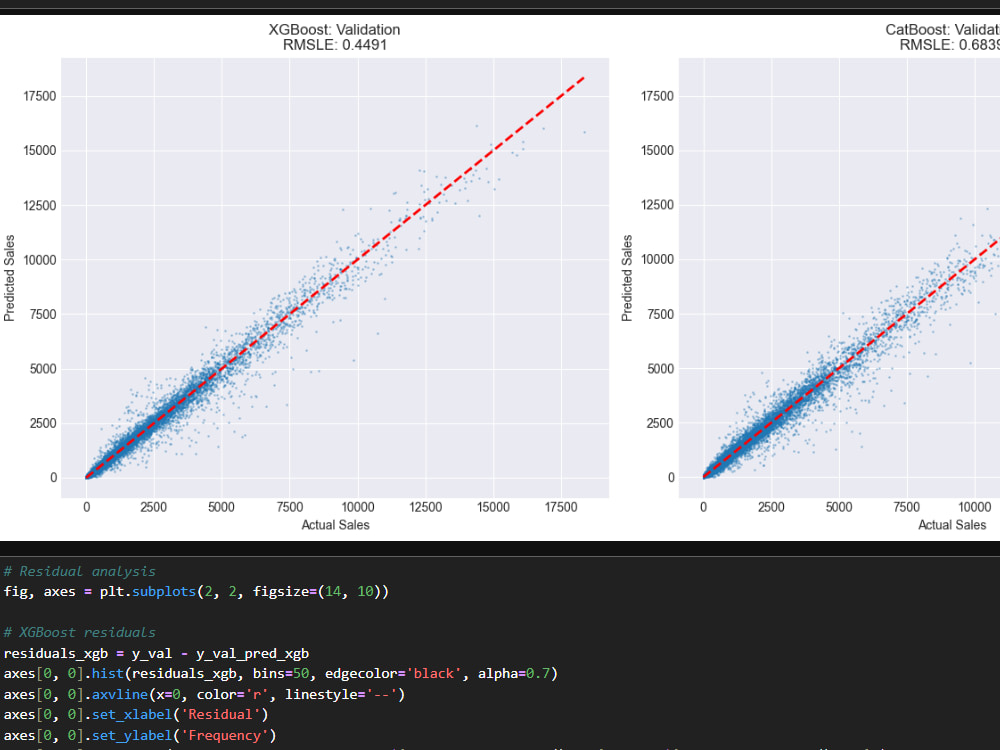The width and height of the screenshot is (1000, 750).
Task: Place cursor in '# XGBoost residuals' comment
Action: pos(80,633)
